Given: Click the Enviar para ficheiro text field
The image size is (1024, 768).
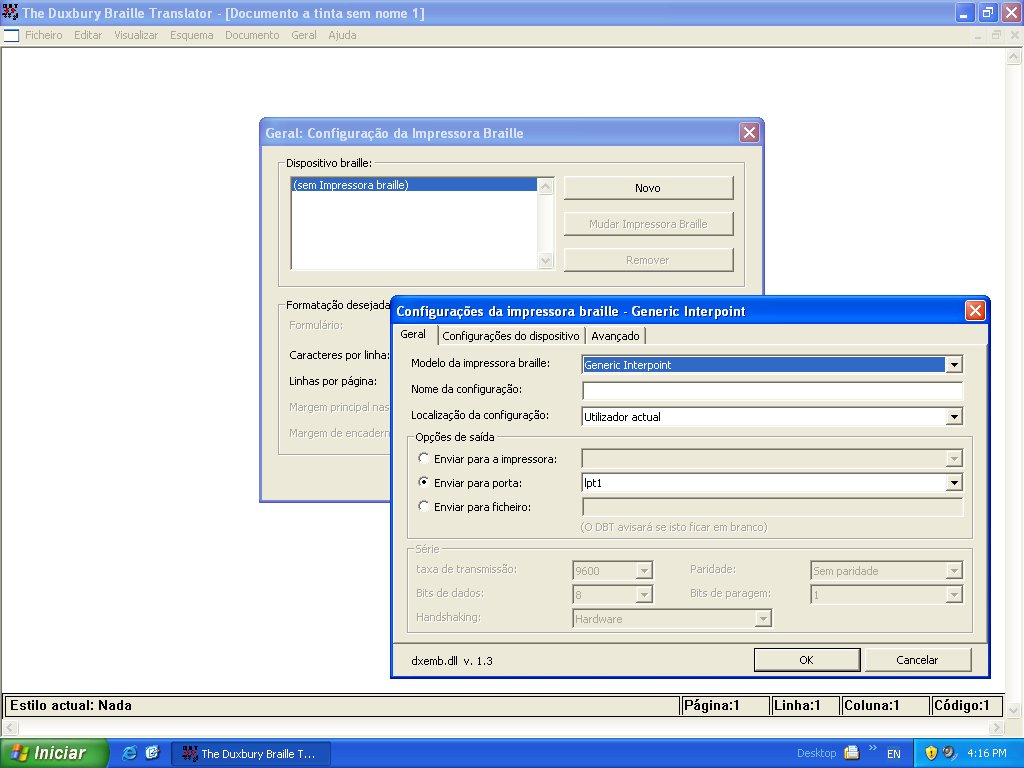Looking at the screenshot, I should (x=772, y=507).
